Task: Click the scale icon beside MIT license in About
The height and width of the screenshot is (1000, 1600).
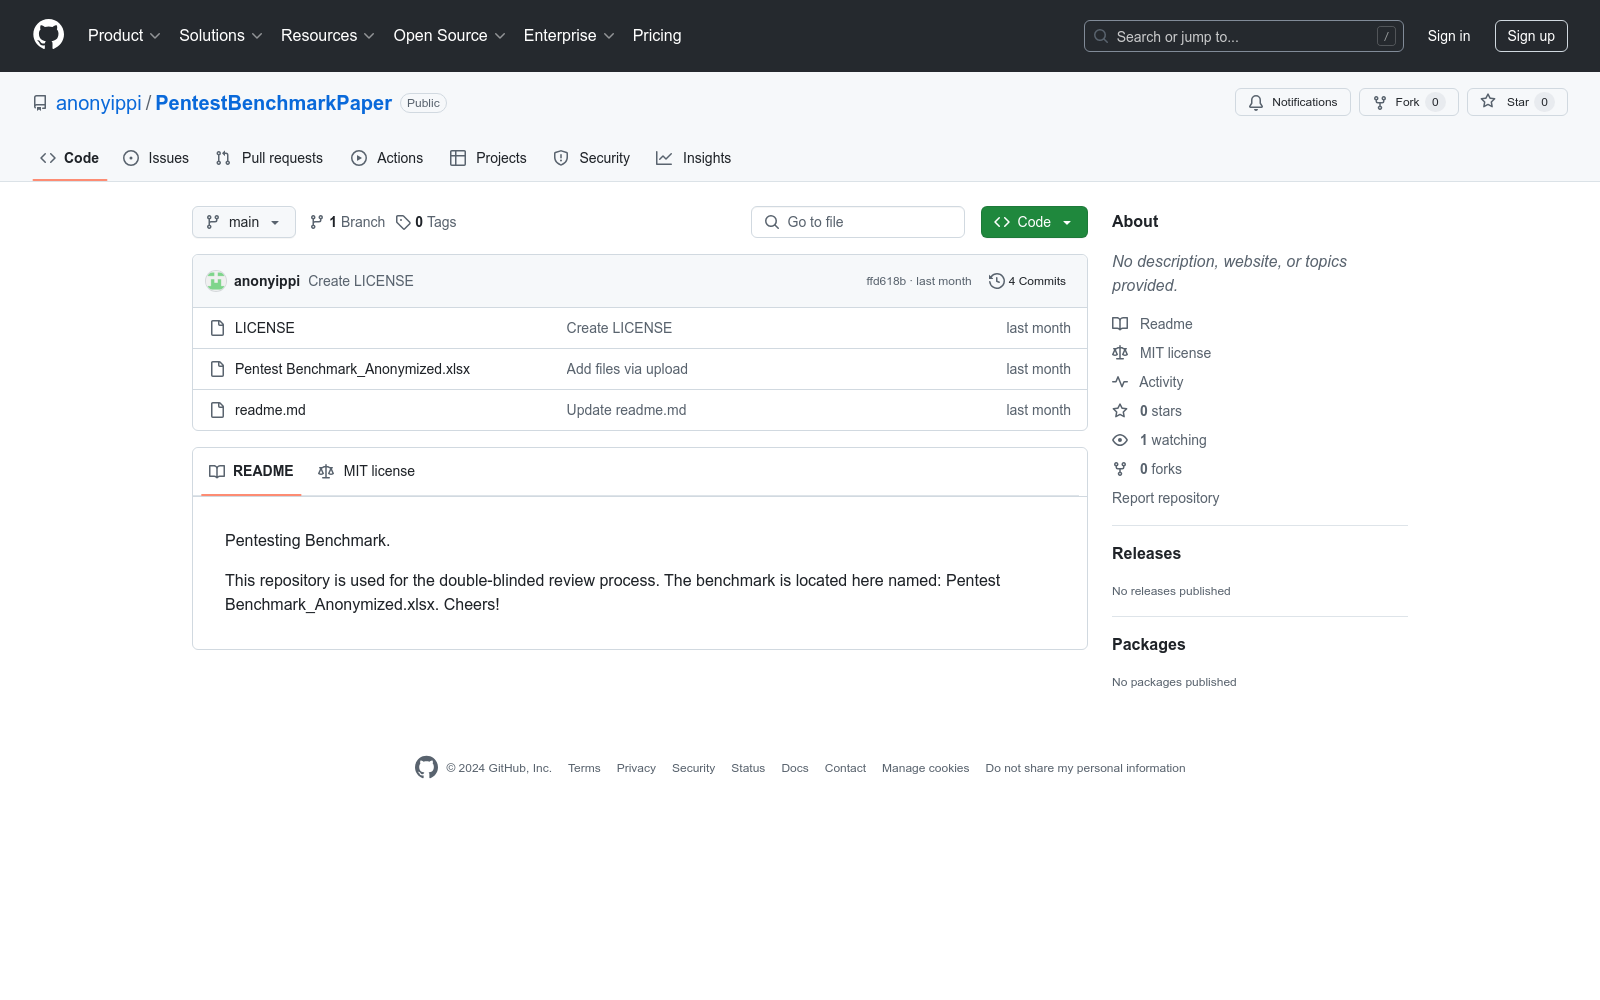Action: pyautogui.click(x=1120, y=353)
